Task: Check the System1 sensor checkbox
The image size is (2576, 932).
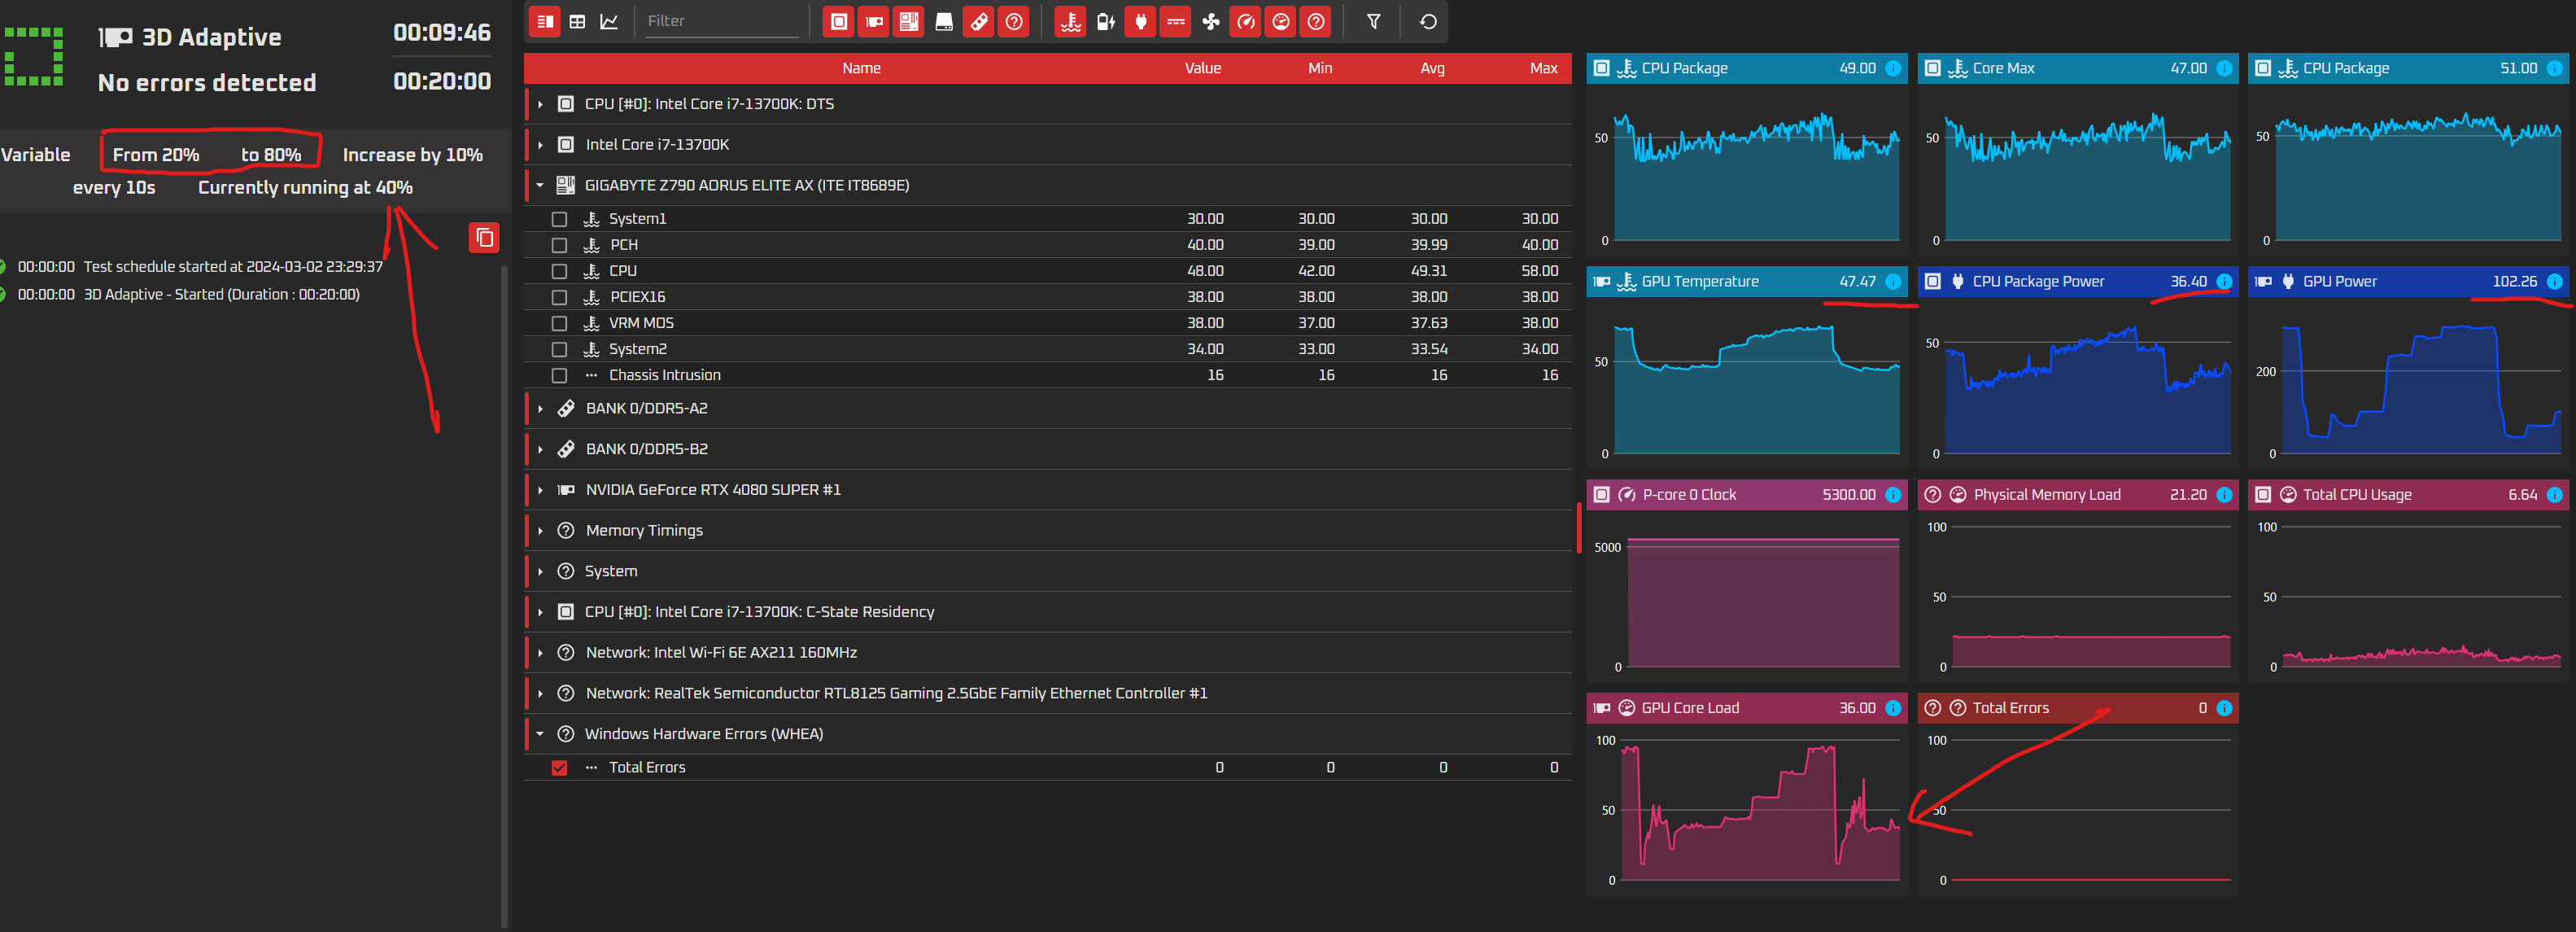Action: 559,219
